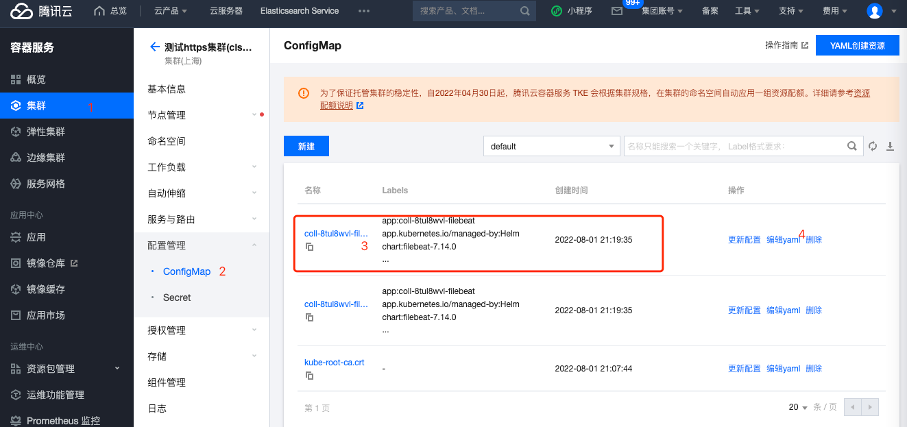Image resolution: width=908 pixels, height=428 pixels.
Task: Click the 运维功能管理 sidebar icon
Action: pyautogui.click(x=16, y=395)
